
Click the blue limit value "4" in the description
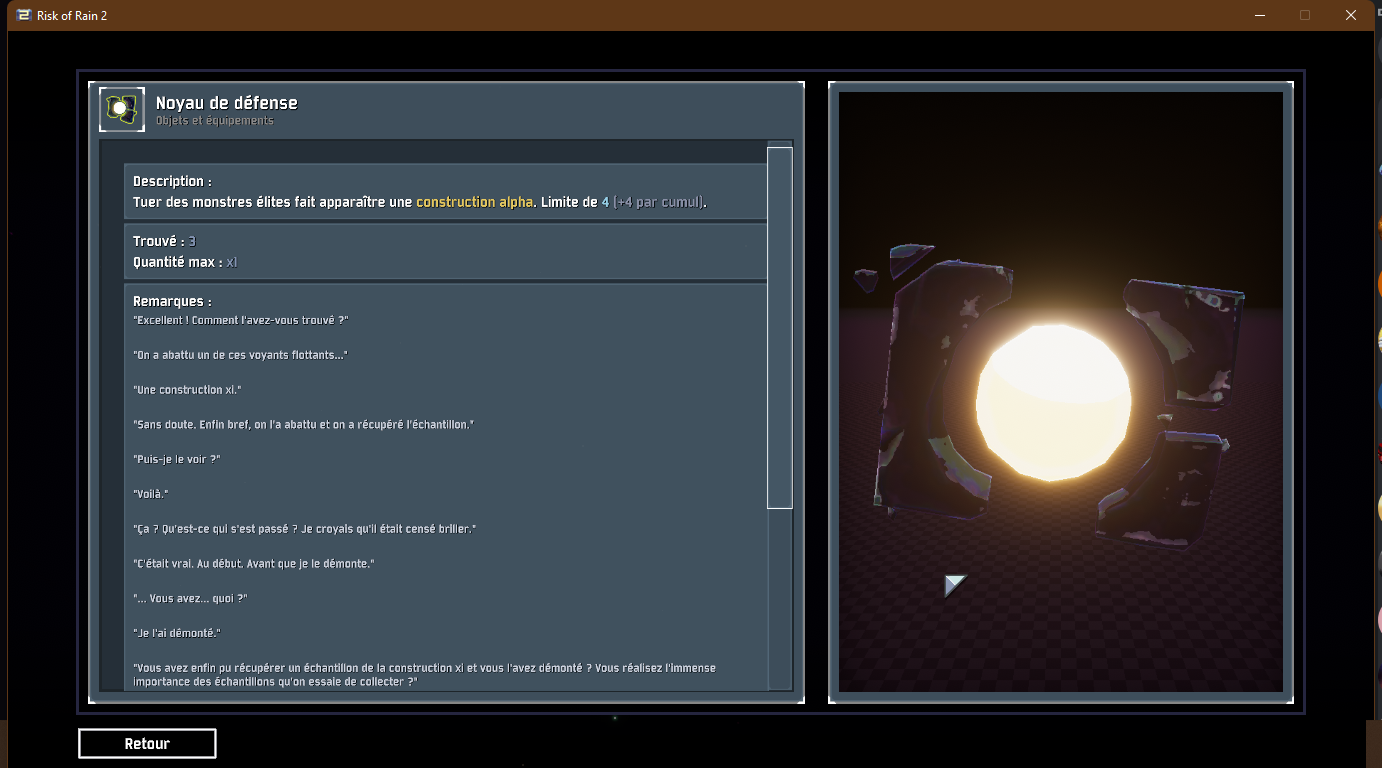pos(605,202)
